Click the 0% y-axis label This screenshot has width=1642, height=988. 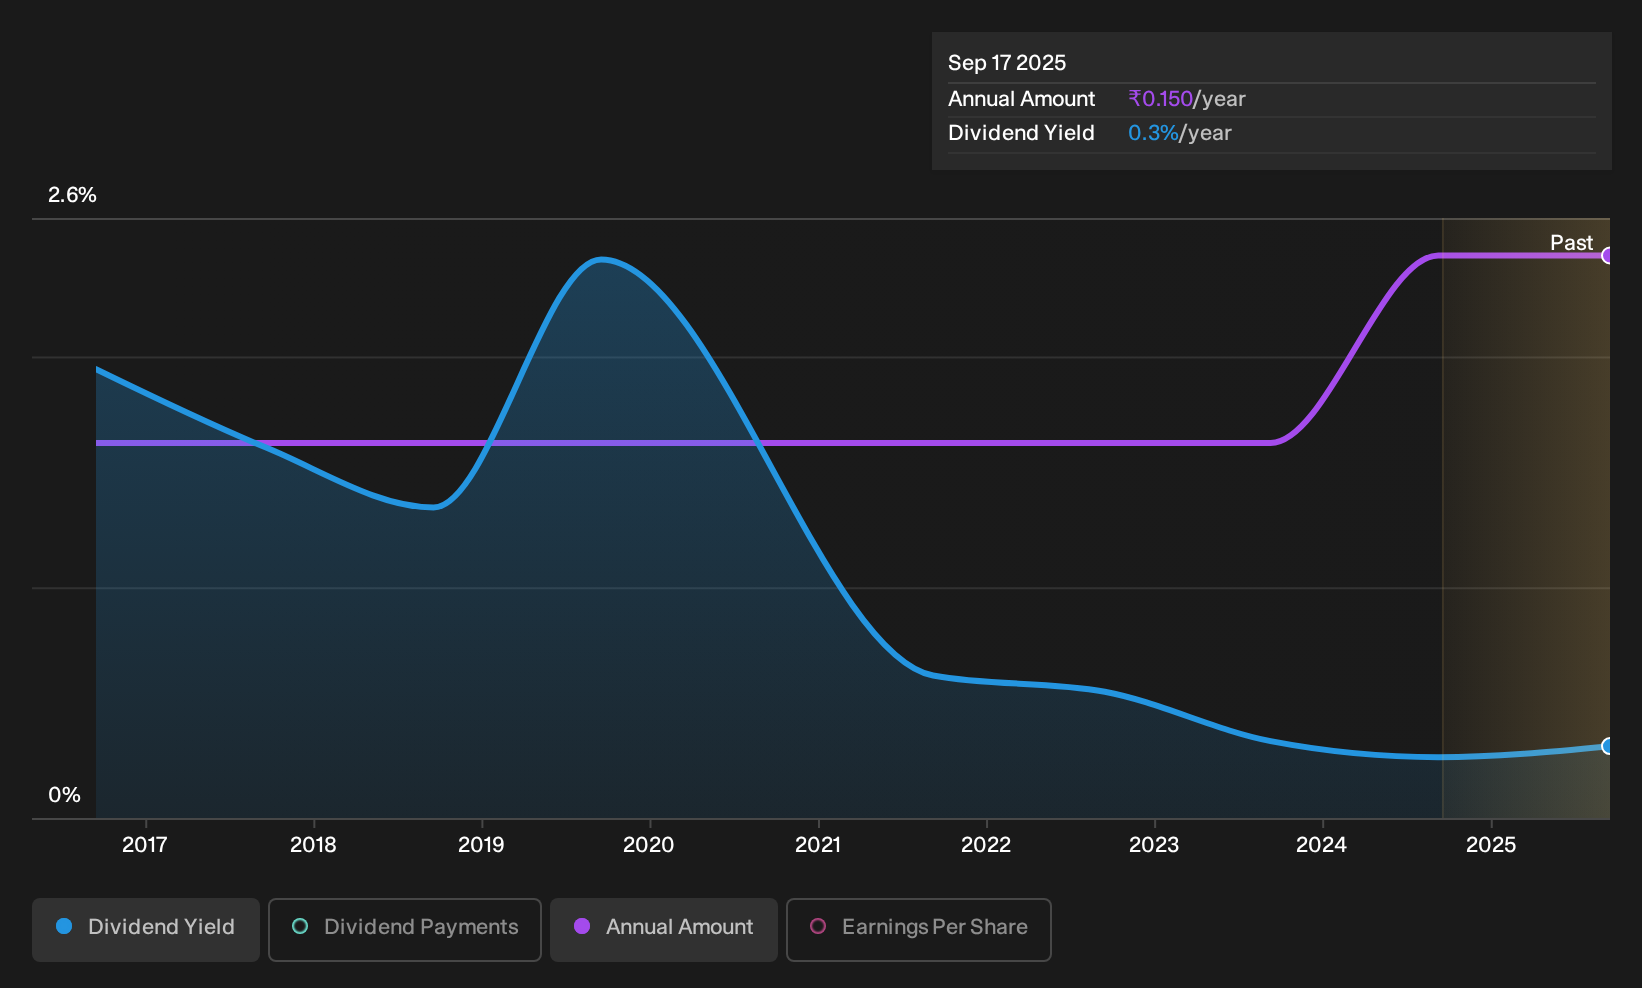tap(64, 795)
